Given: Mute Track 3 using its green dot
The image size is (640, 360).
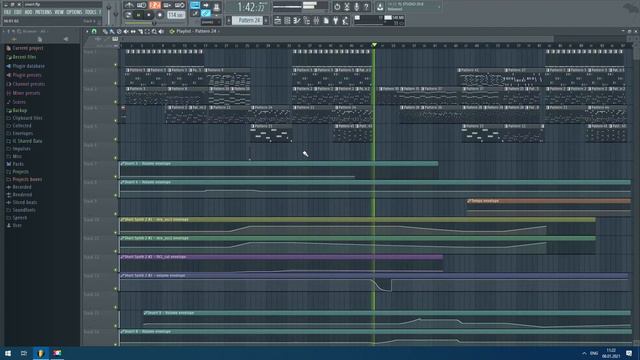Looking at the screenshot, I should point(116,102).
